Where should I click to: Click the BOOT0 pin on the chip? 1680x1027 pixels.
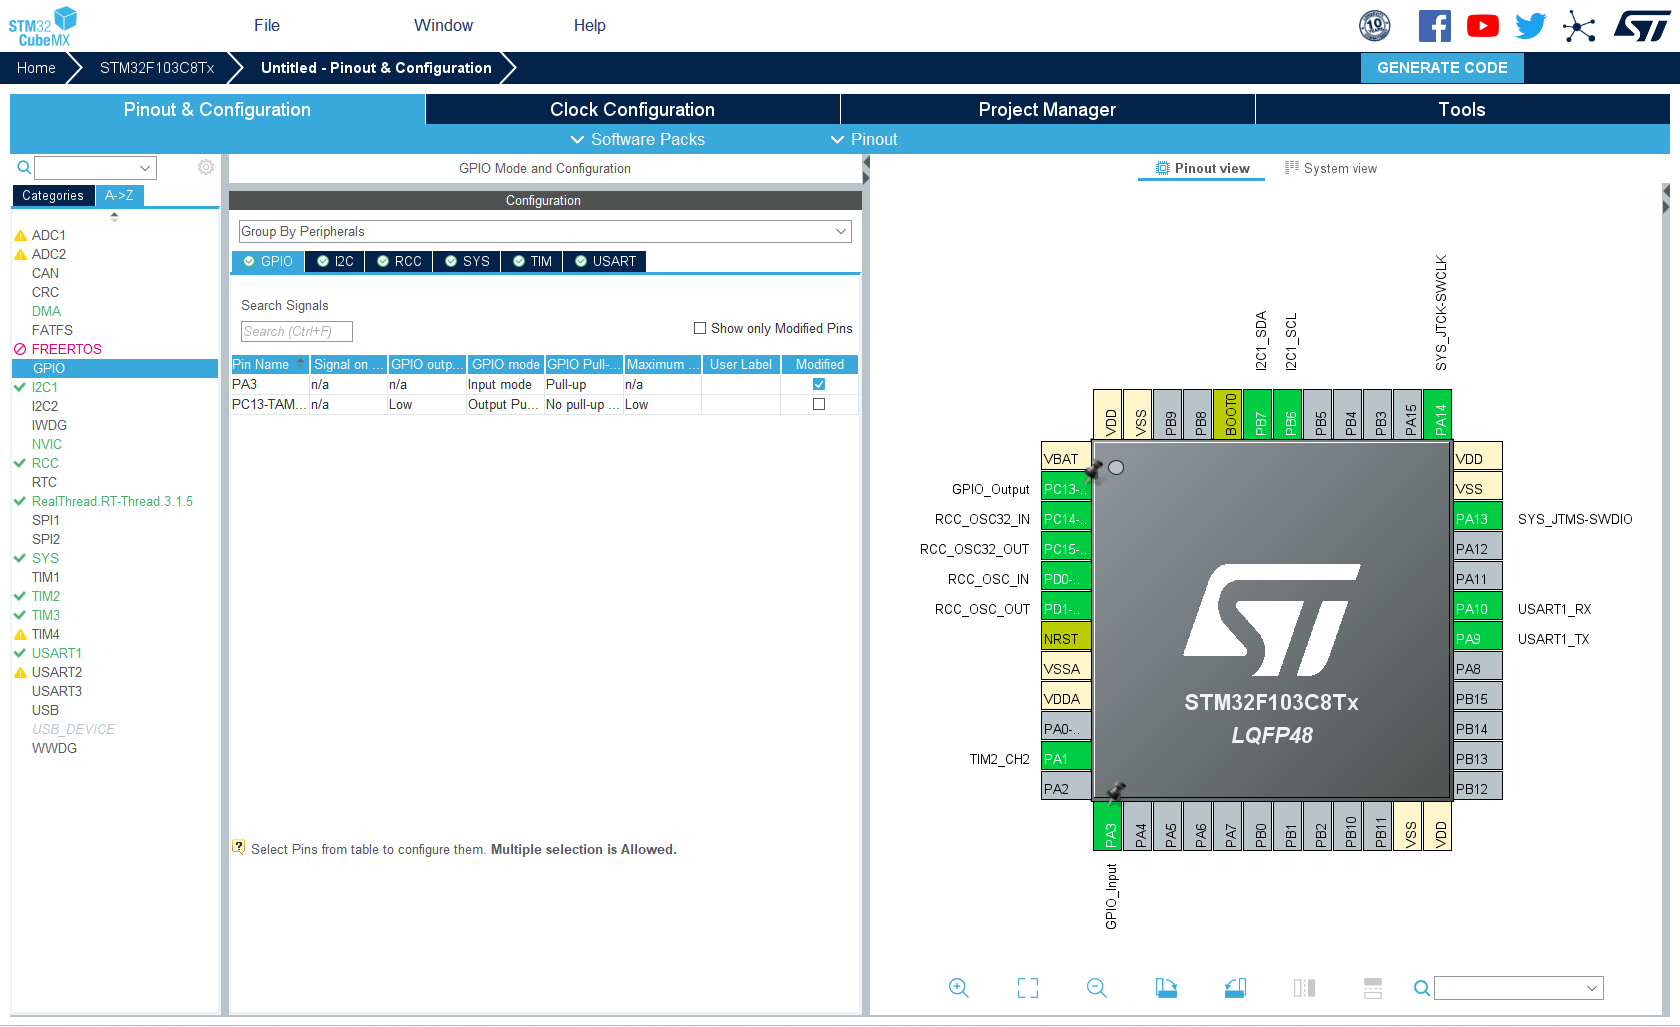coord(1227,414)
